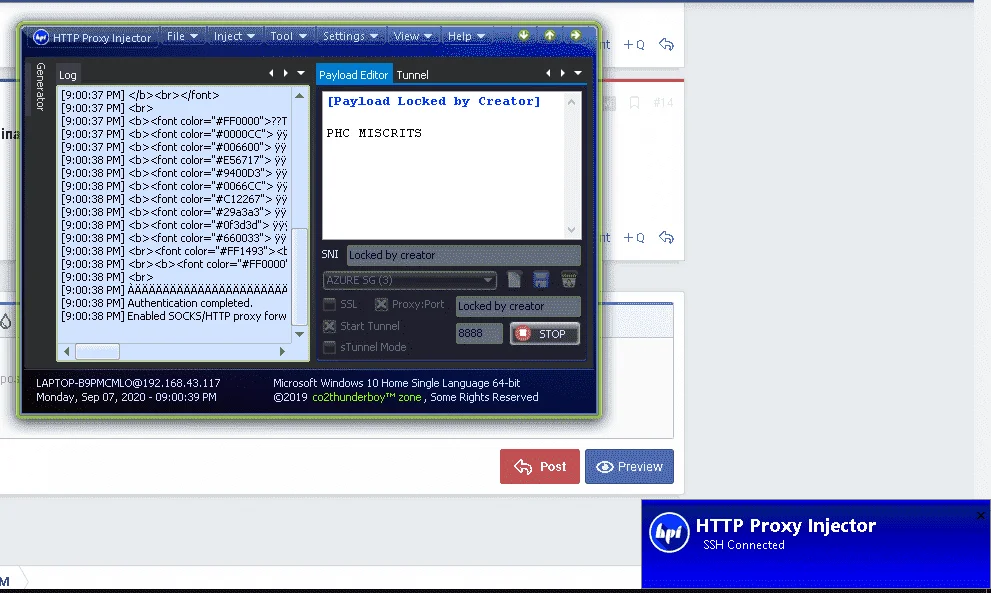Toggle the Proxy:Port checkbox
991x593 pixels.
381,305
